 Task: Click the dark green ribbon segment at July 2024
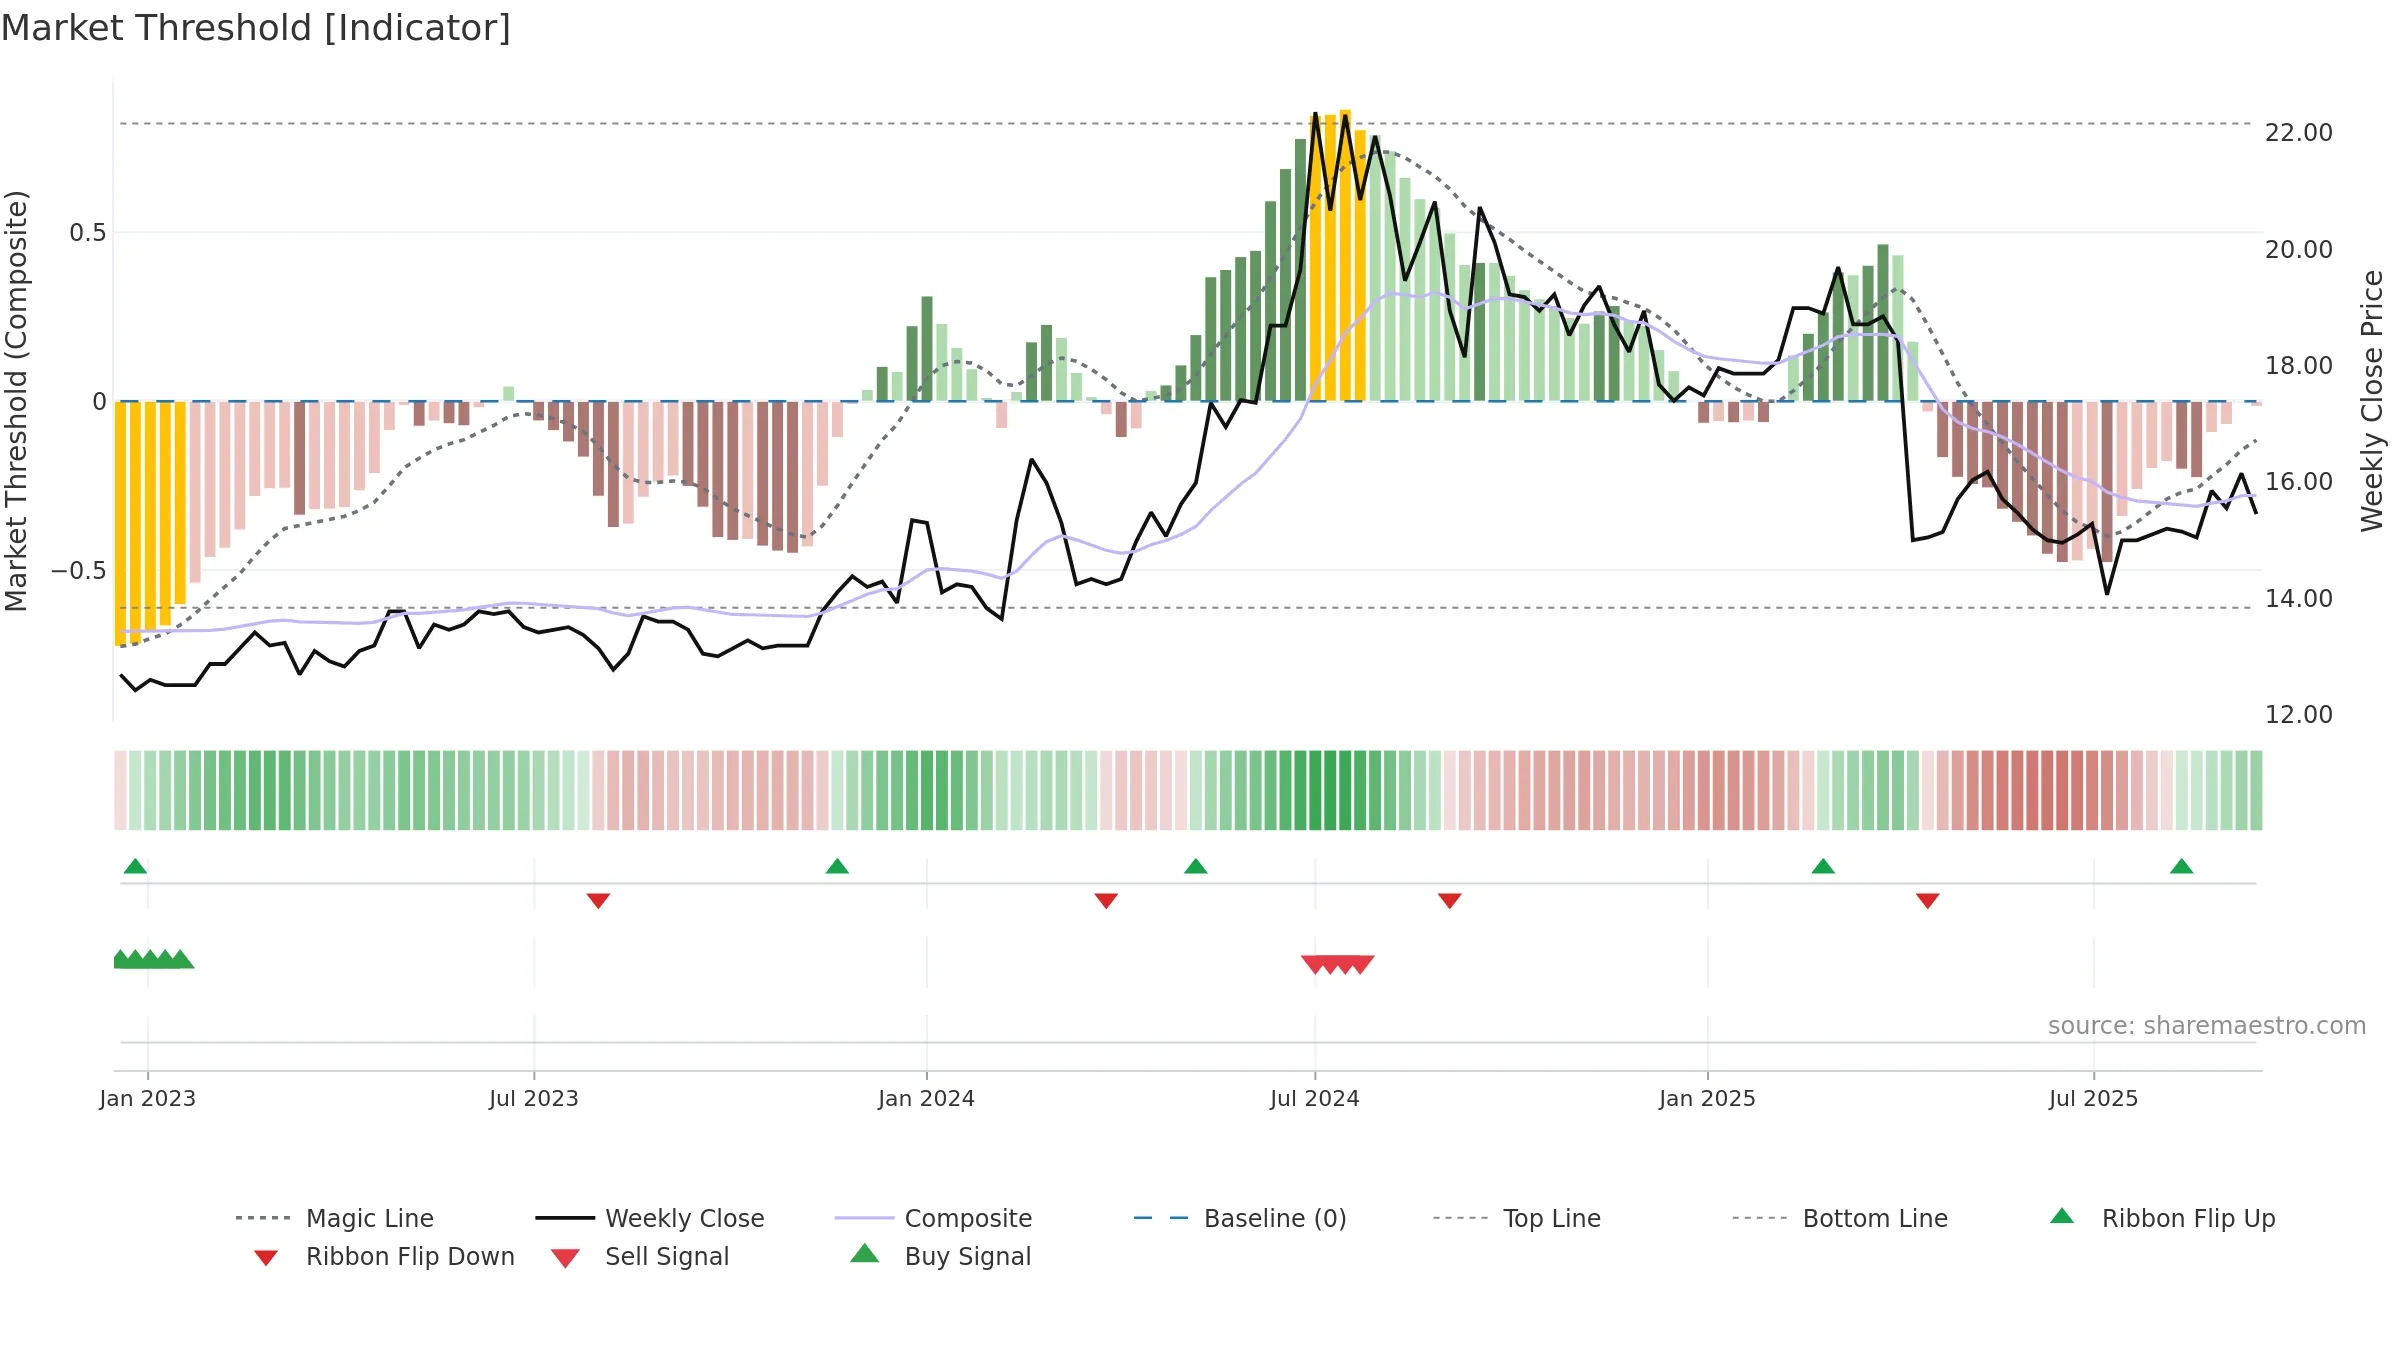1322,790
